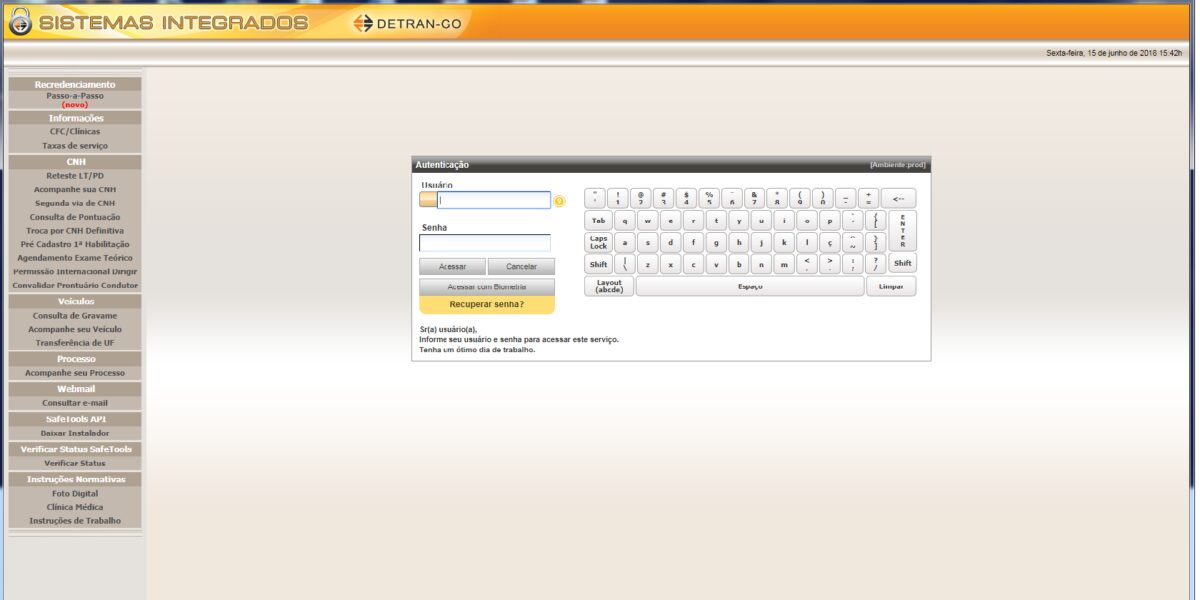The width and height of the screenshot is (1200, 600).
Task: Click the Limpar key on virtual keyboard
Action: (x=890, y=287)
